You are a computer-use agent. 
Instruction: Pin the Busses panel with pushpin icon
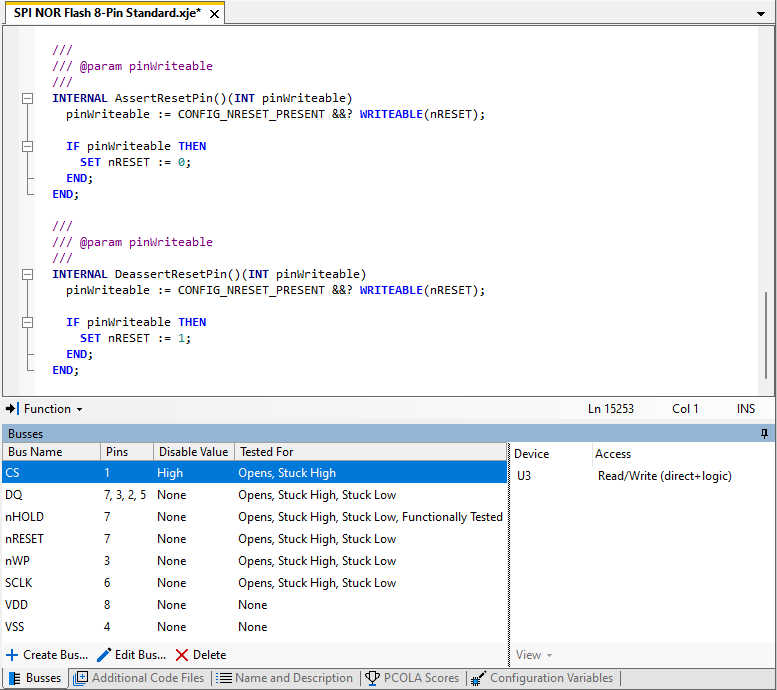pyautogui.click(x=764, y=434)
